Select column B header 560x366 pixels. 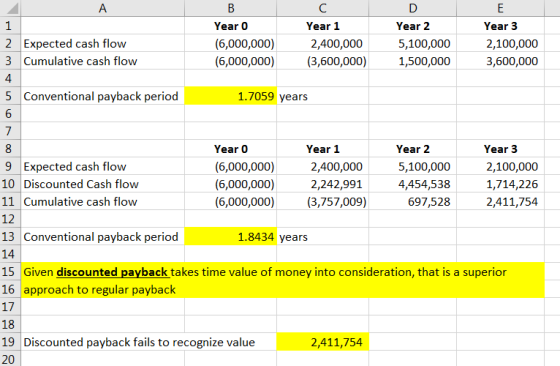(x=231, y=8)
